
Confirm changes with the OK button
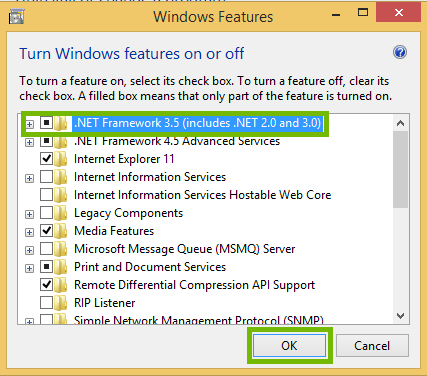pyautogui.click(x=289, y=346)
